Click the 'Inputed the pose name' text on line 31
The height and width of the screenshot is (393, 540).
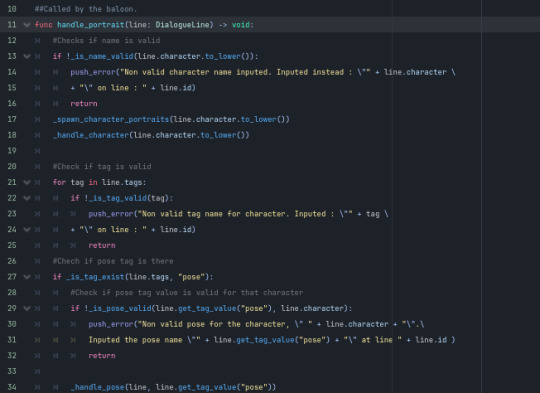[135, 340]
